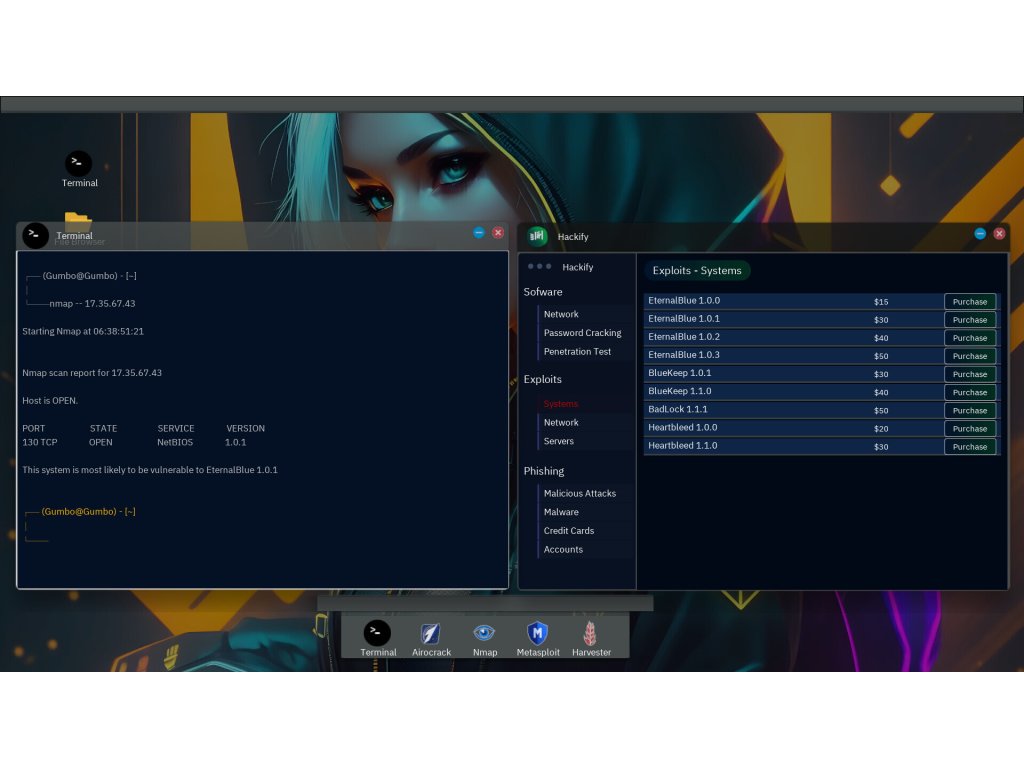1024x768 pixels.
Task: Select the Heartbleed 1.0.0 row name
Action: pos(682,428)
